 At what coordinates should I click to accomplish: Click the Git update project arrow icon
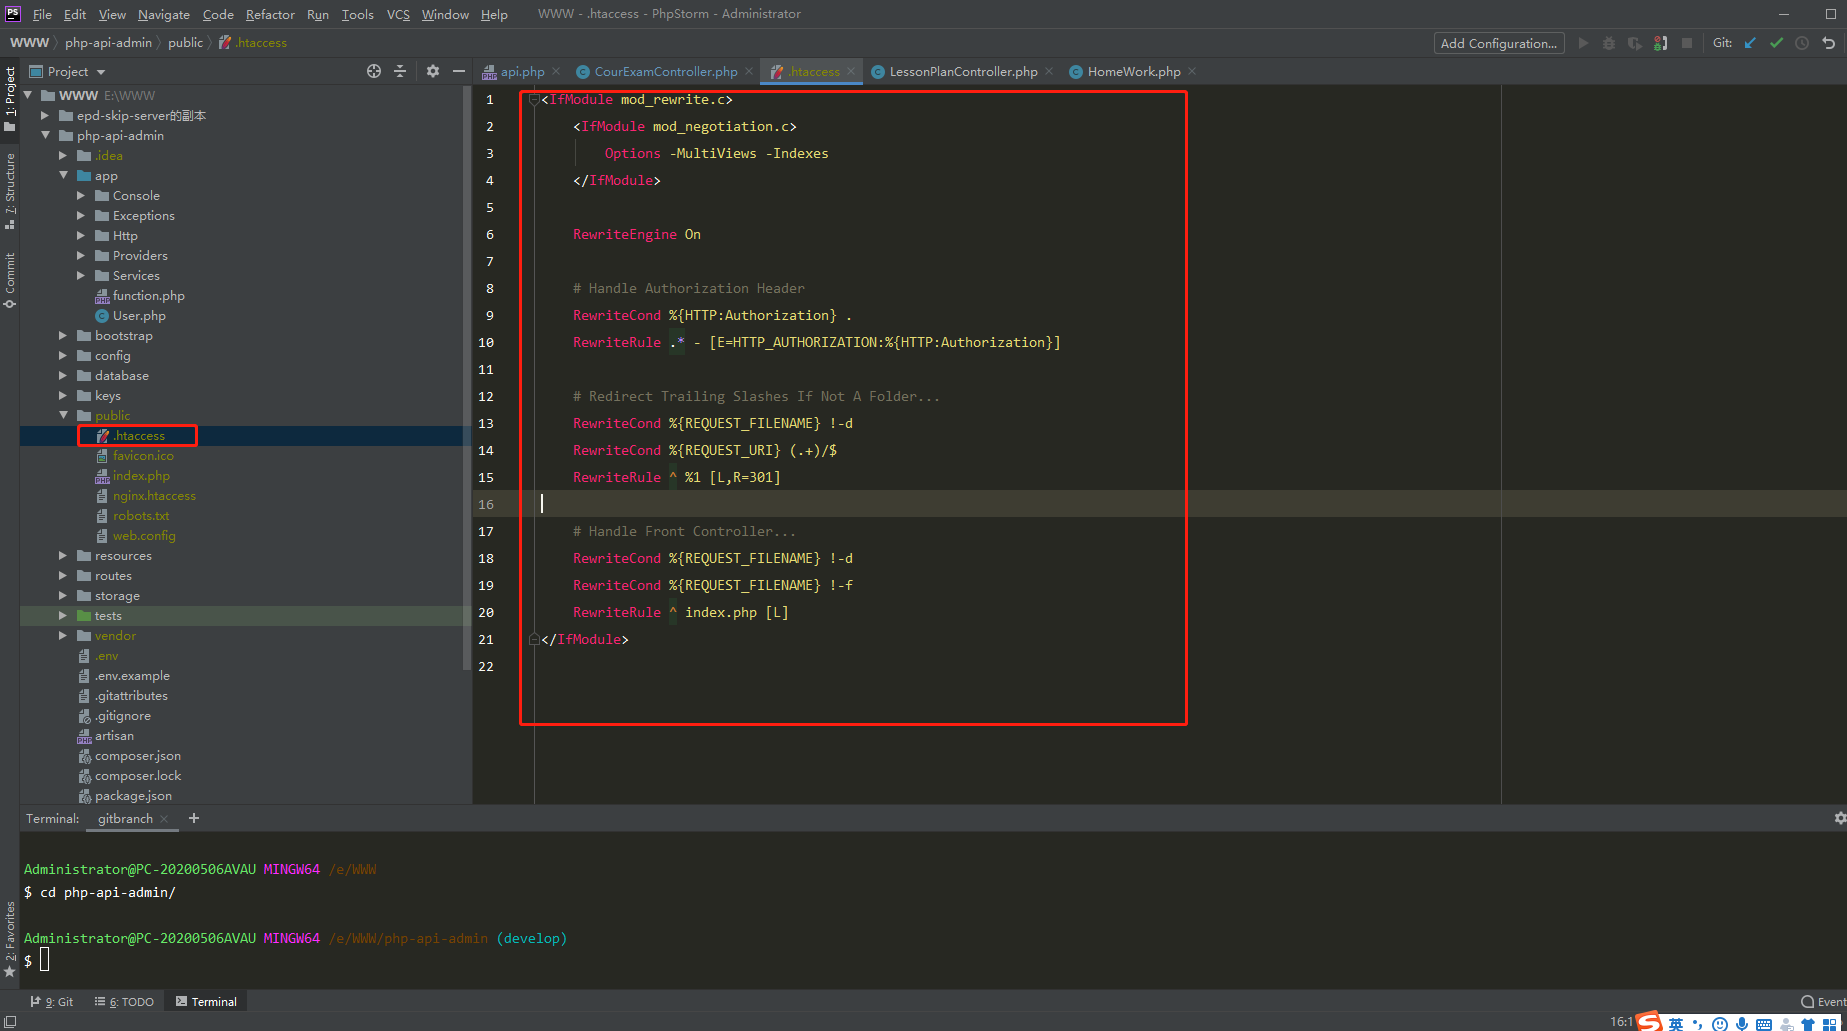point(1750,43)
